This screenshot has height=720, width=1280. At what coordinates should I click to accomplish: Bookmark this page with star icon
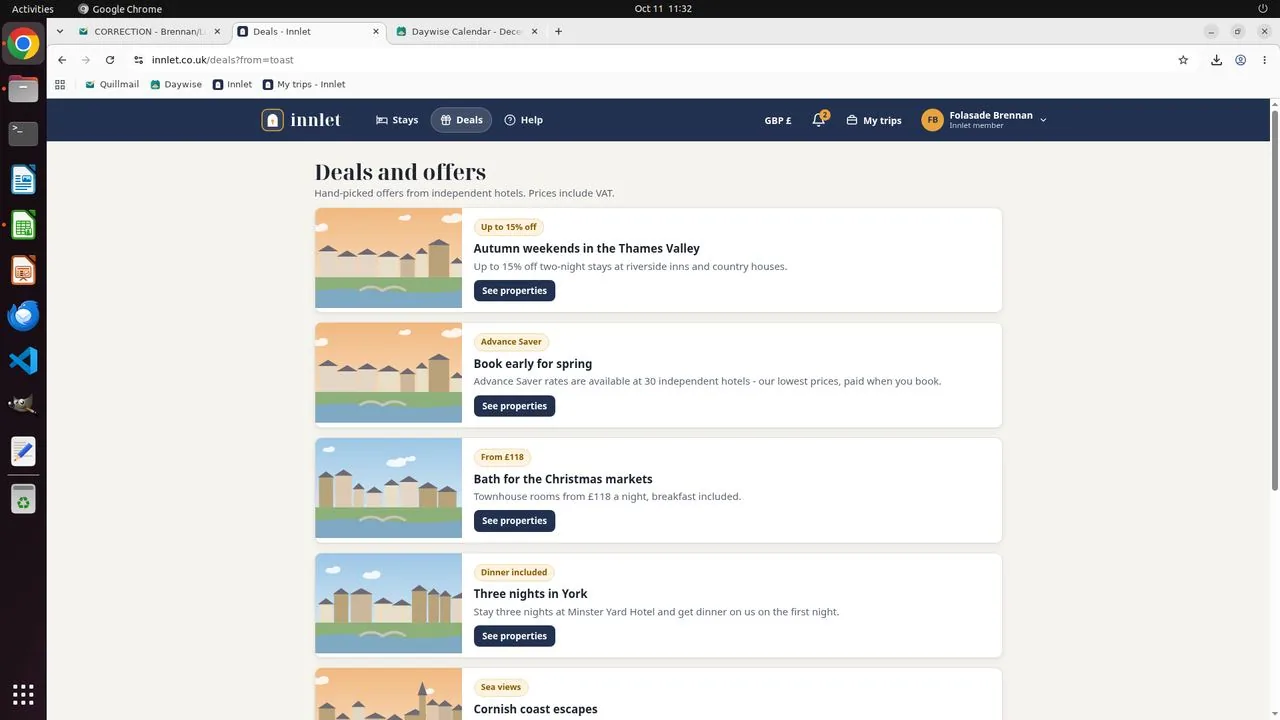point(1183,60)
